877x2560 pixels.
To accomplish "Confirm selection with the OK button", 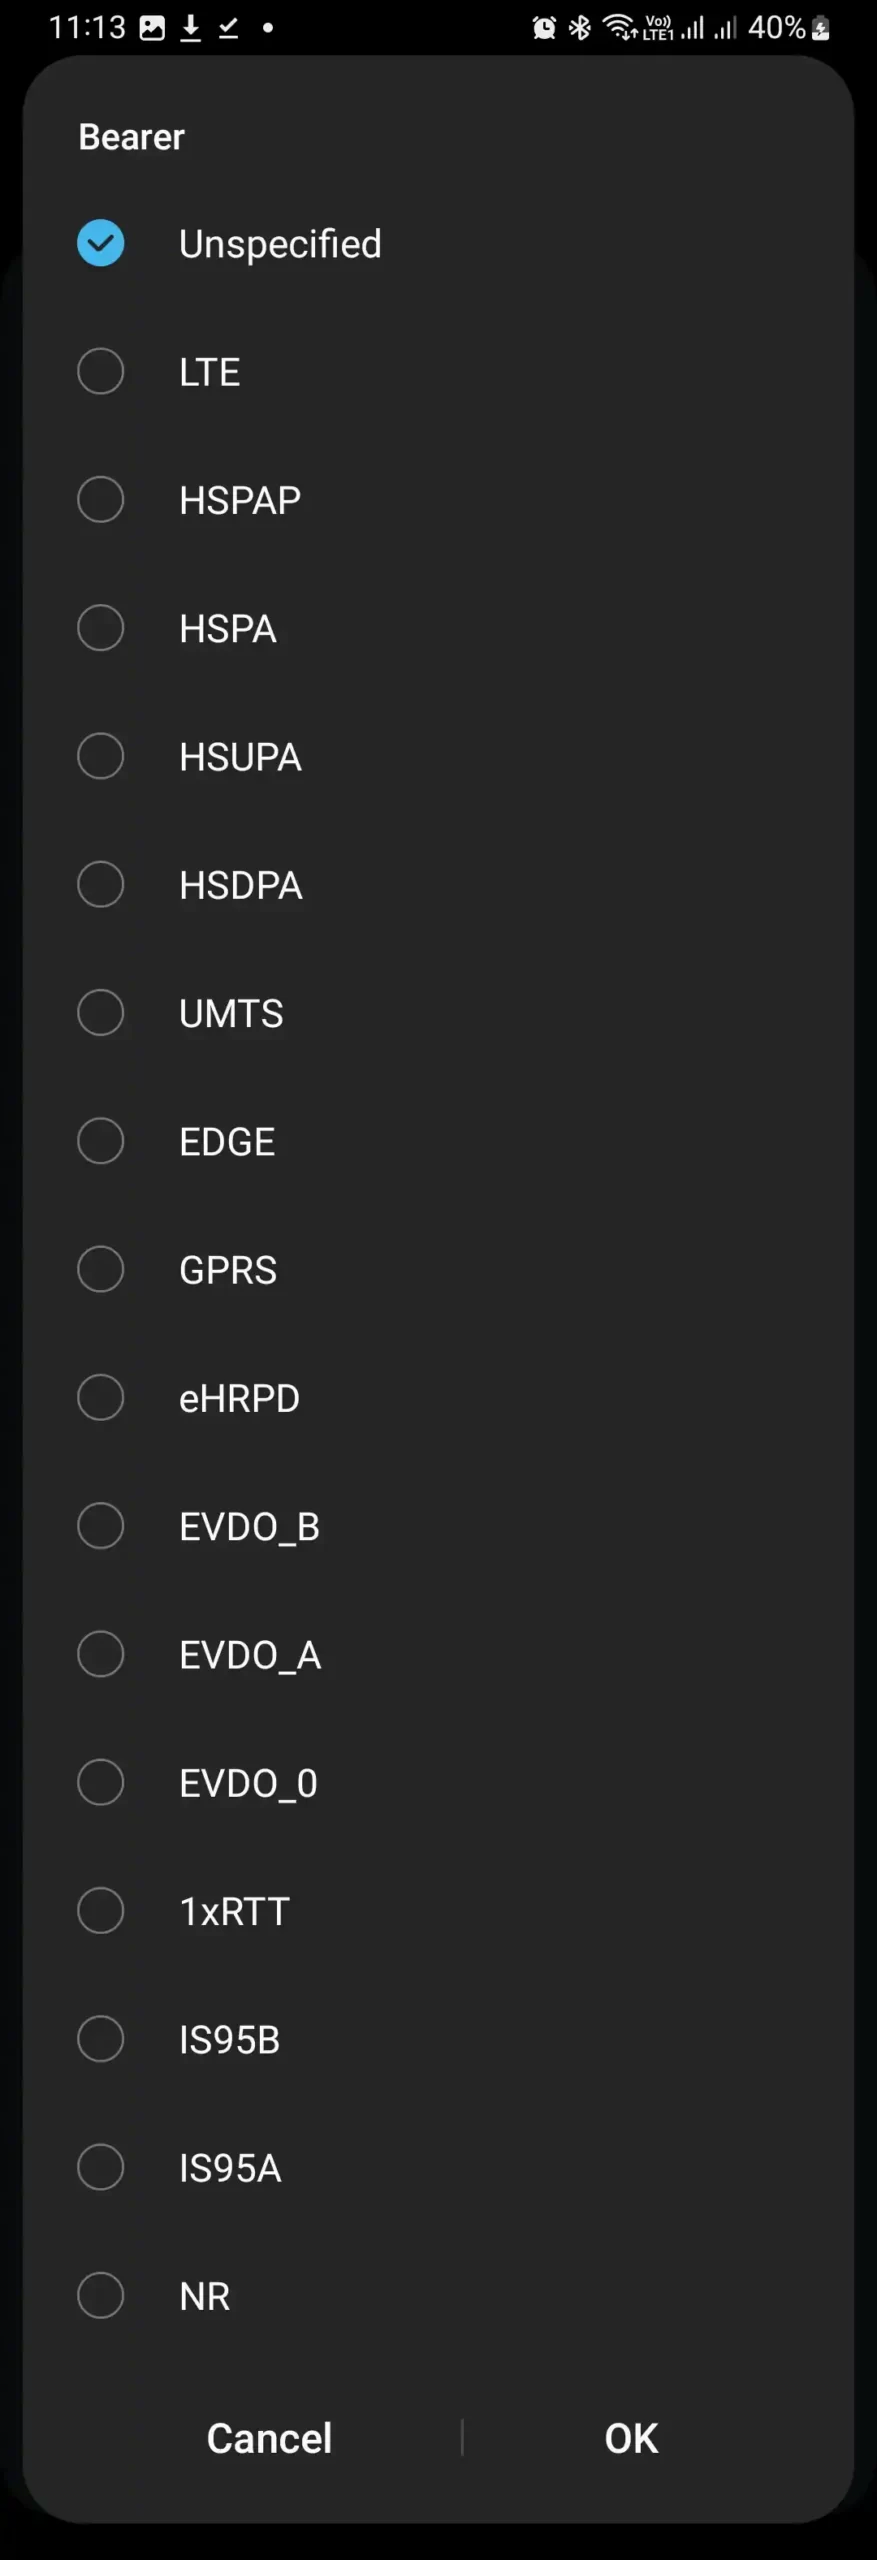I will pos(630,2438).
